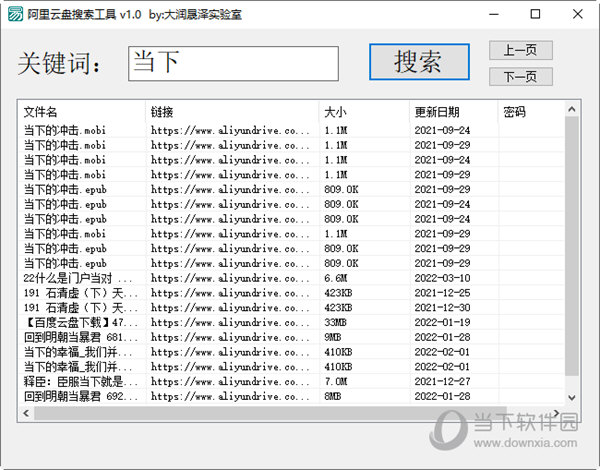Go to next page with 下一页
The height and width of the screenshot is (470, 600).
520,77
